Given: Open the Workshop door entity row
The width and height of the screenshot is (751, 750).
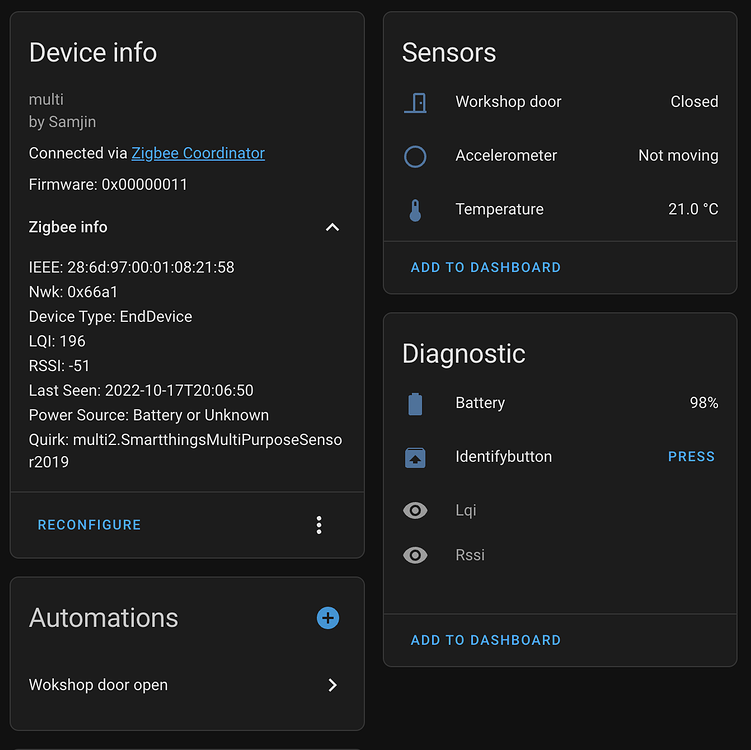Looking at the screenshot, I should click(x=560, y=102).
